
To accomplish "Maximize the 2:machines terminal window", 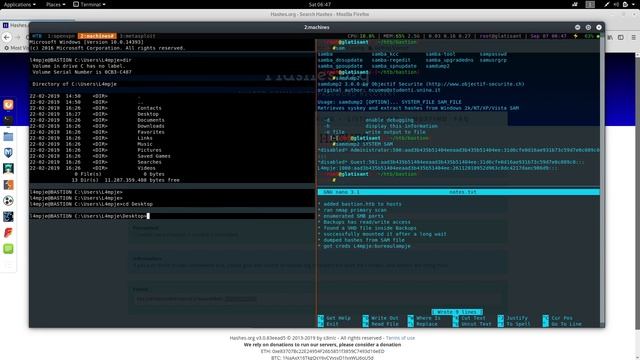I will (588, 27).
